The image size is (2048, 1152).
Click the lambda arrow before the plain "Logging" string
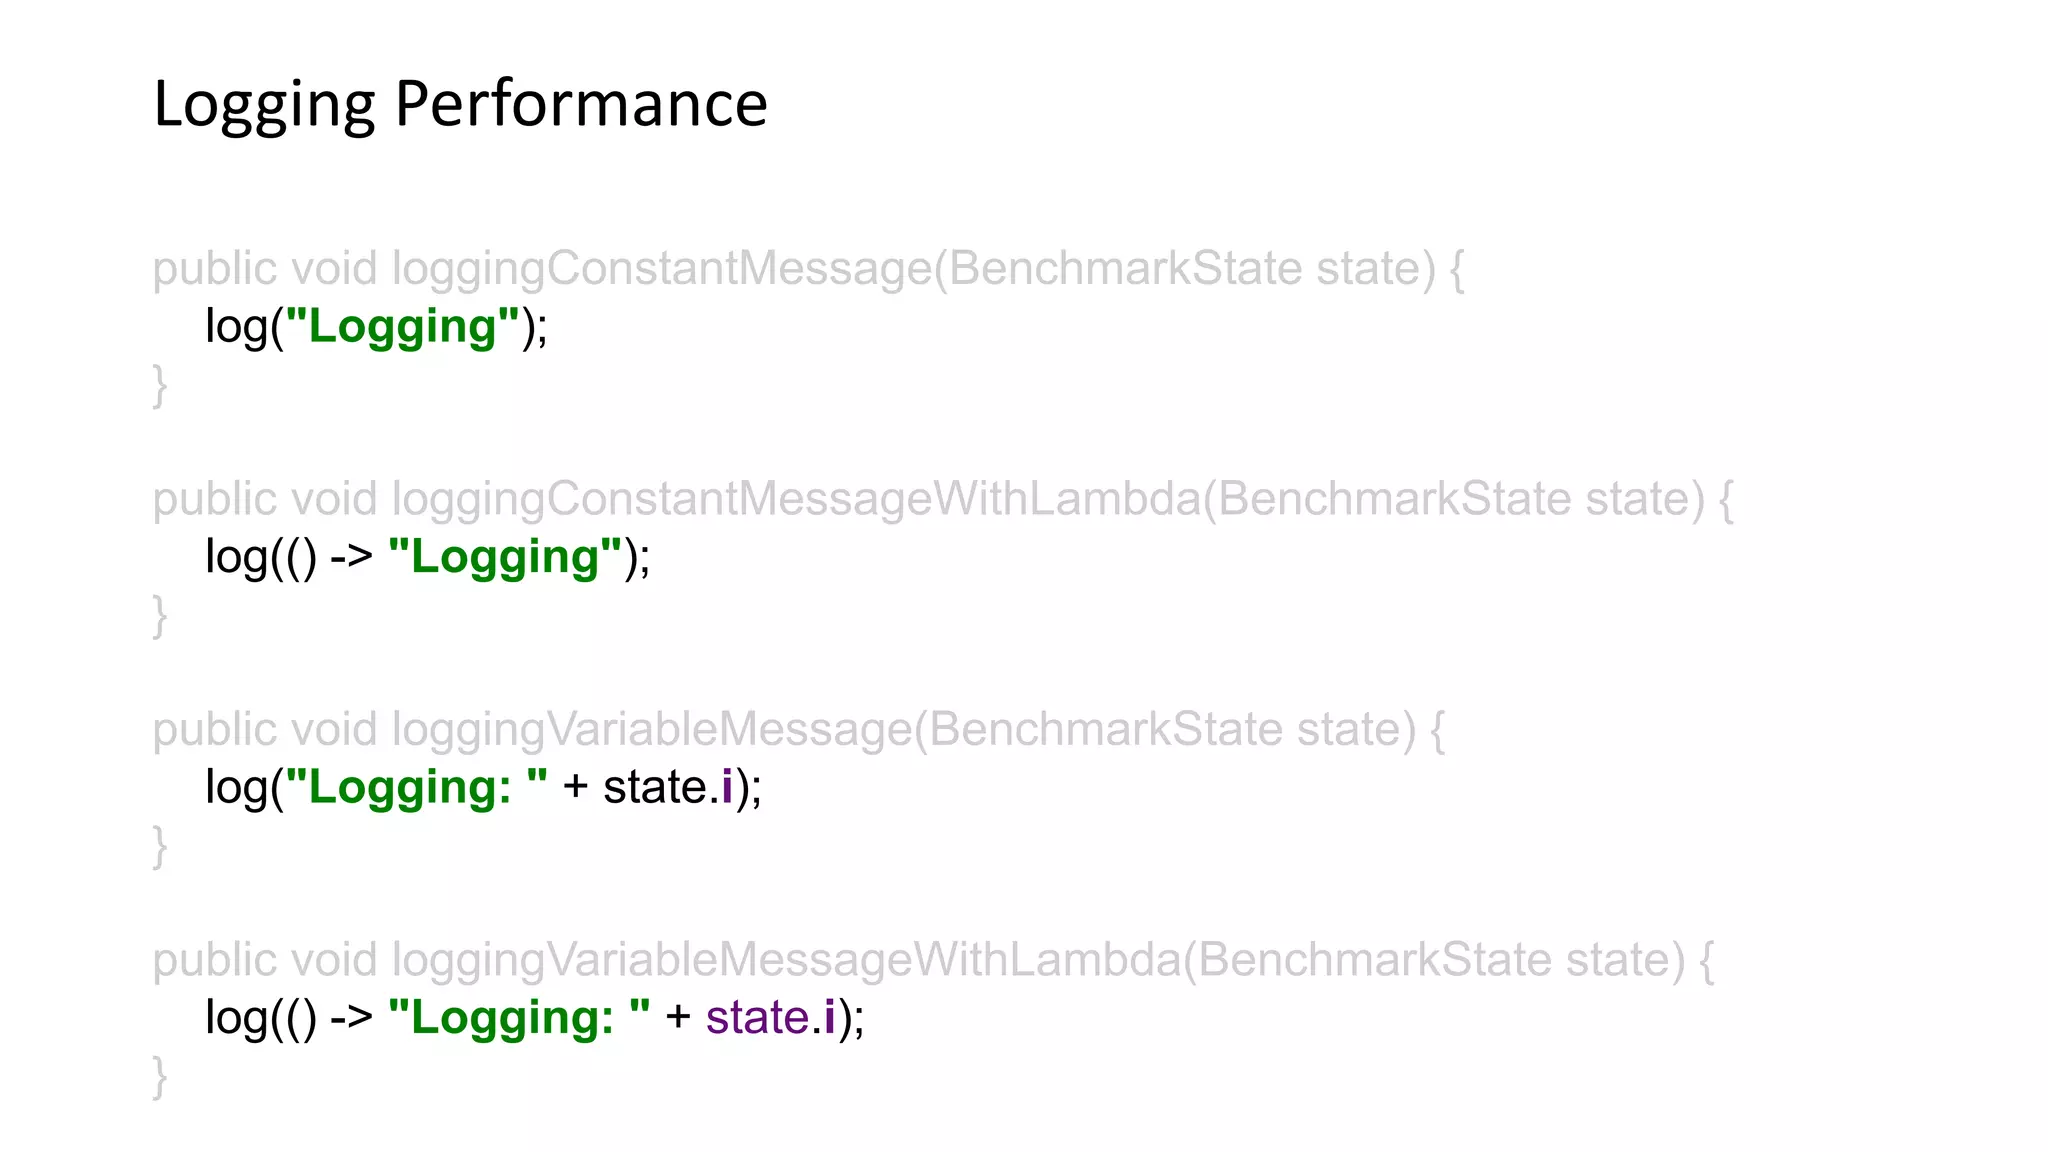tap(351, 557)
